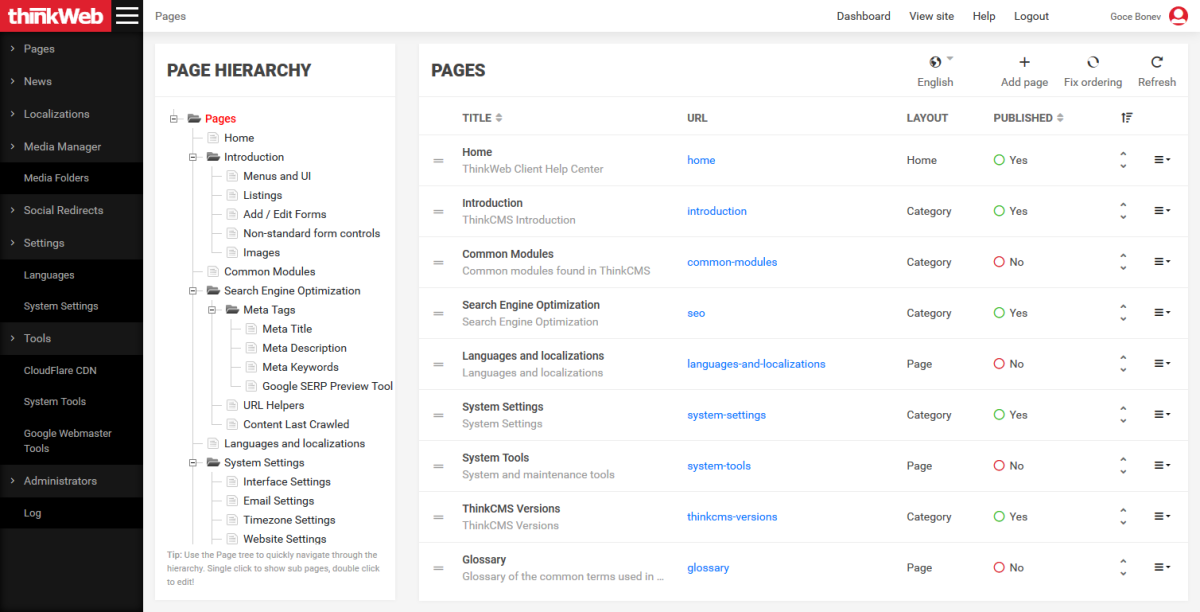Click the Logout link

[x=1031, y=15]
